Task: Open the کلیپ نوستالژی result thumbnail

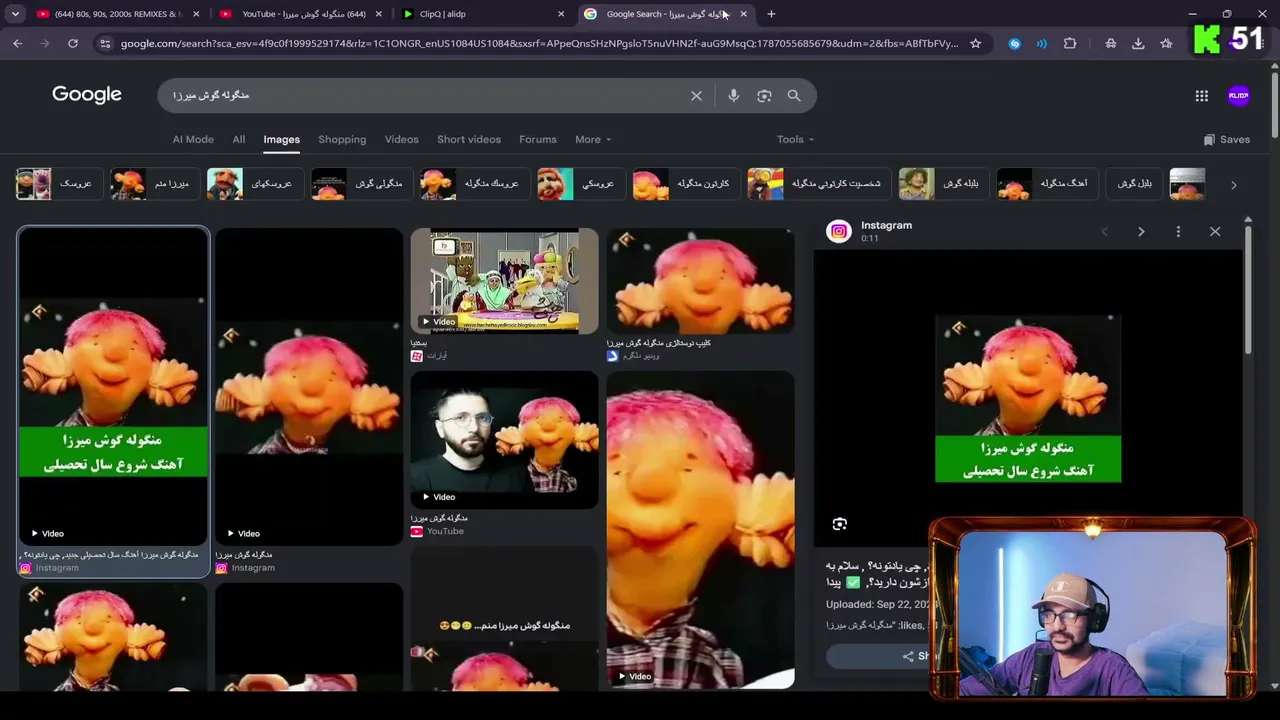Action: pyautogui.click(x=701, y=281)
